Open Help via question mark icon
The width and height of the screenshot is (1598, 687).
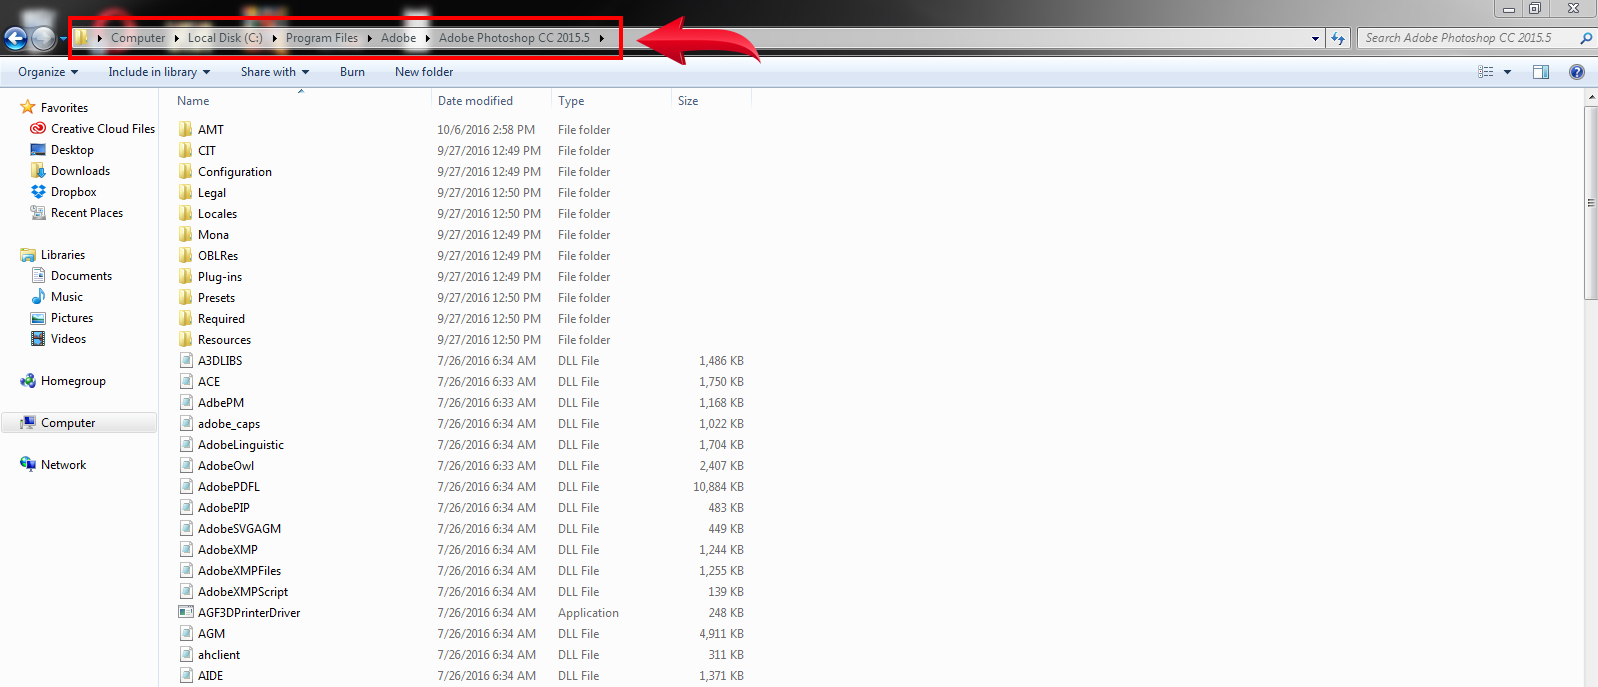point(1577,72)
